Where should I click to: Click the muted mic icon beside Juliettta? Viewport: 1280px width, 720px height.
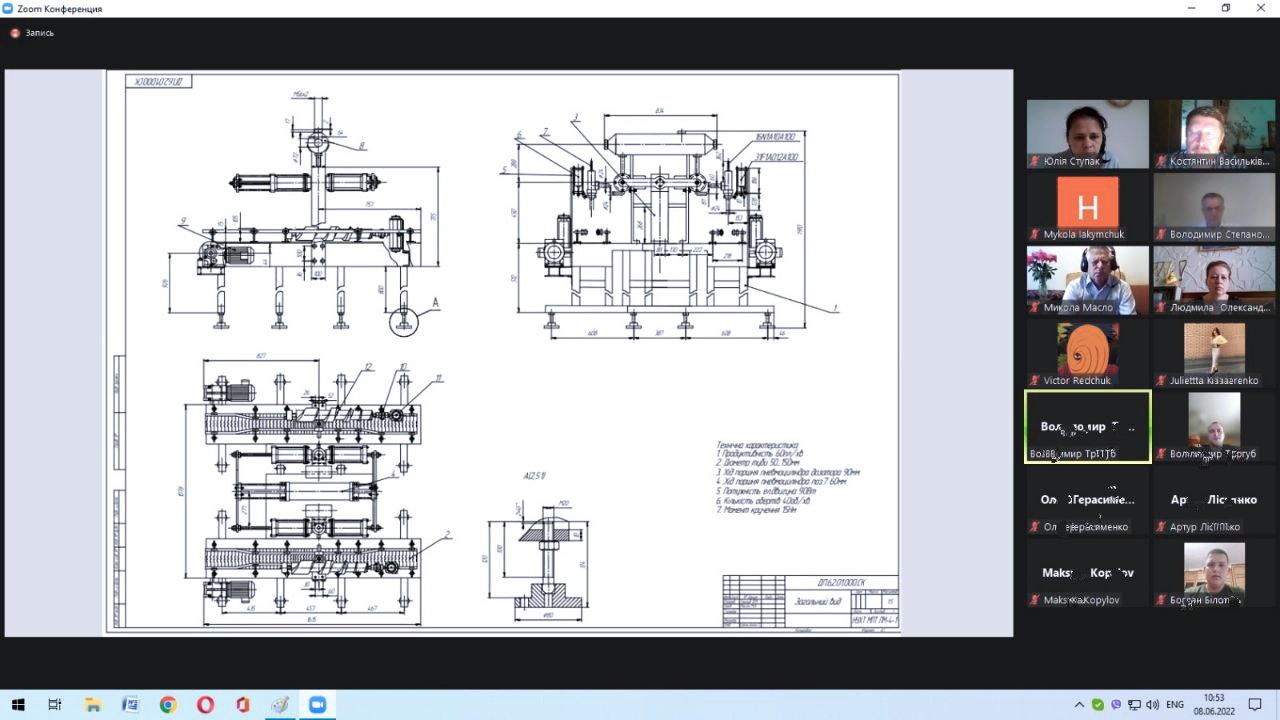click(1162, 381)
